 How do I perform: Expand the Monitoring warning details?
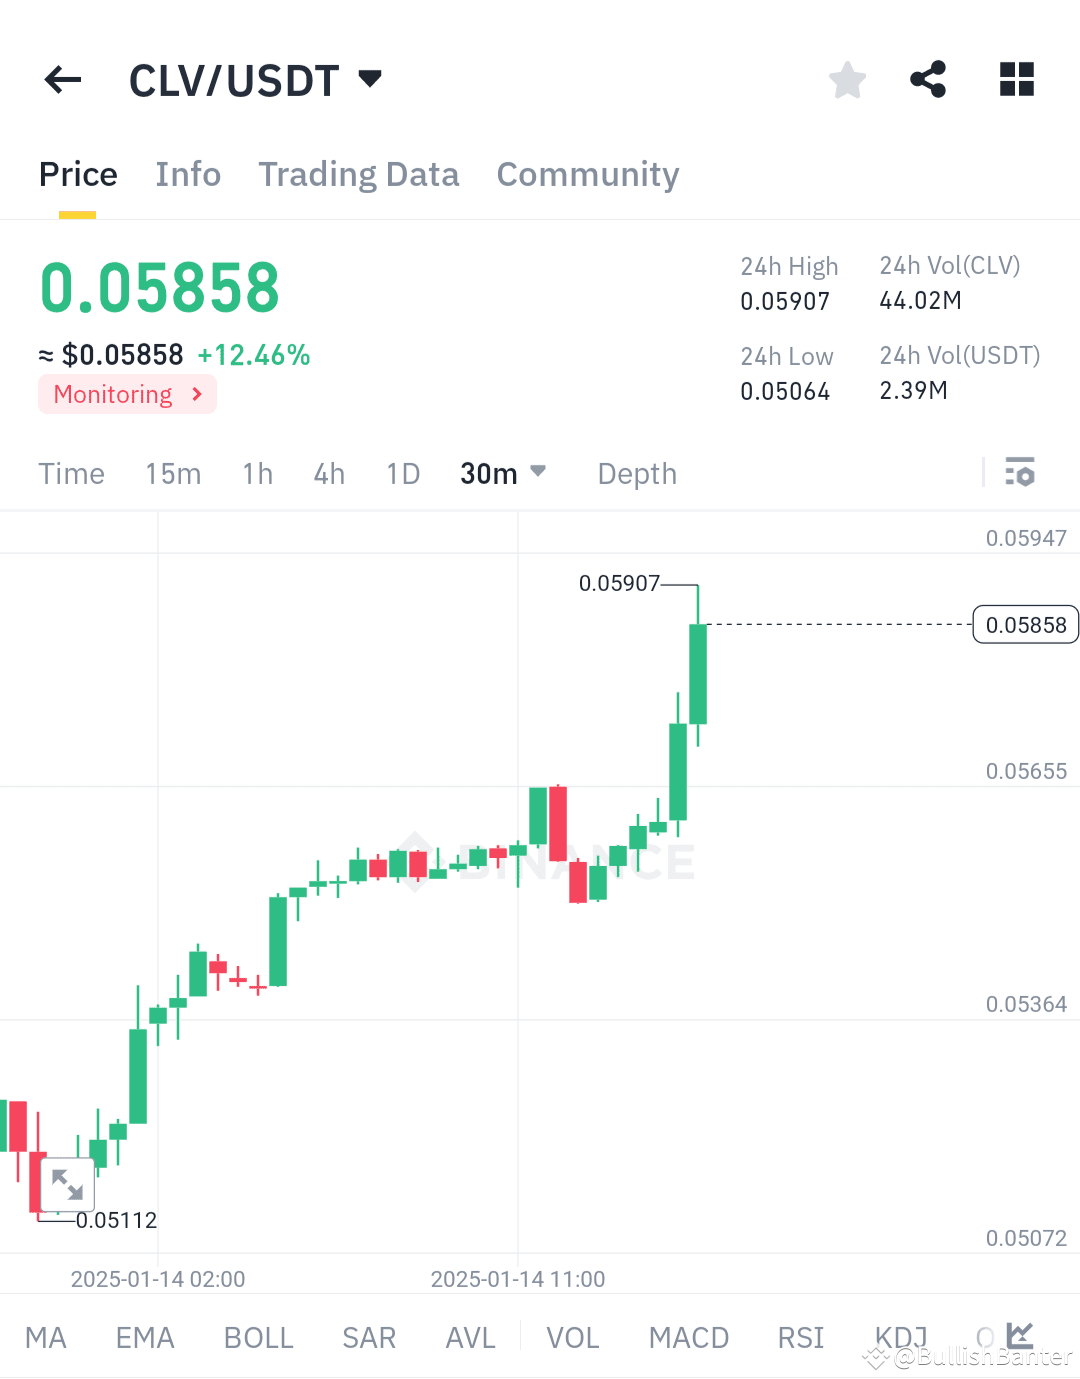tap(127, 394)
